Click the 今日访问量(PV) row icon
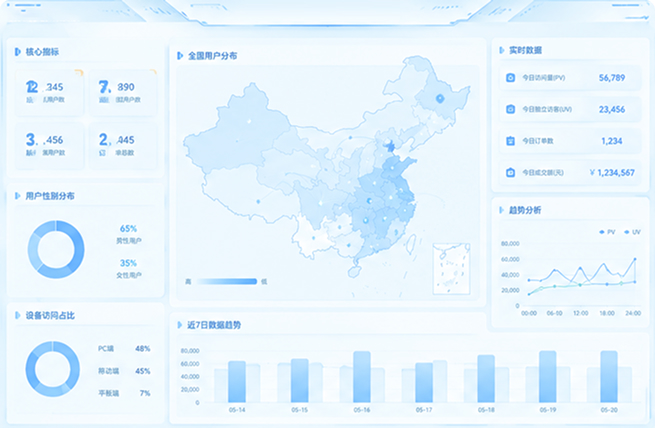The image size is (655, 428). tap(510, 78)
